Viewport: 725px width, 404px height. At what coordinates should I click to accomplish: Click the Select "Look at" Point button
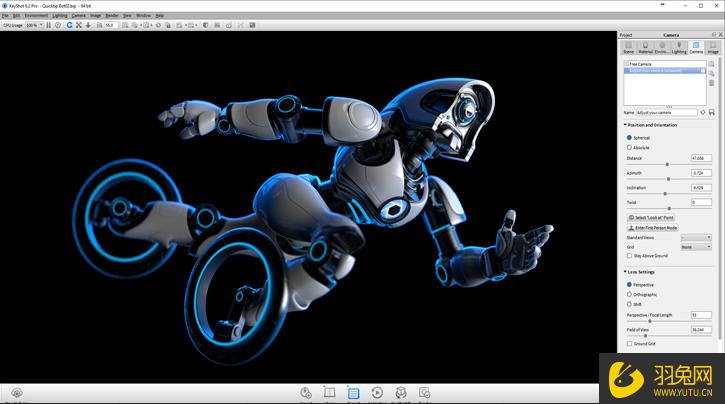[651, 217]
